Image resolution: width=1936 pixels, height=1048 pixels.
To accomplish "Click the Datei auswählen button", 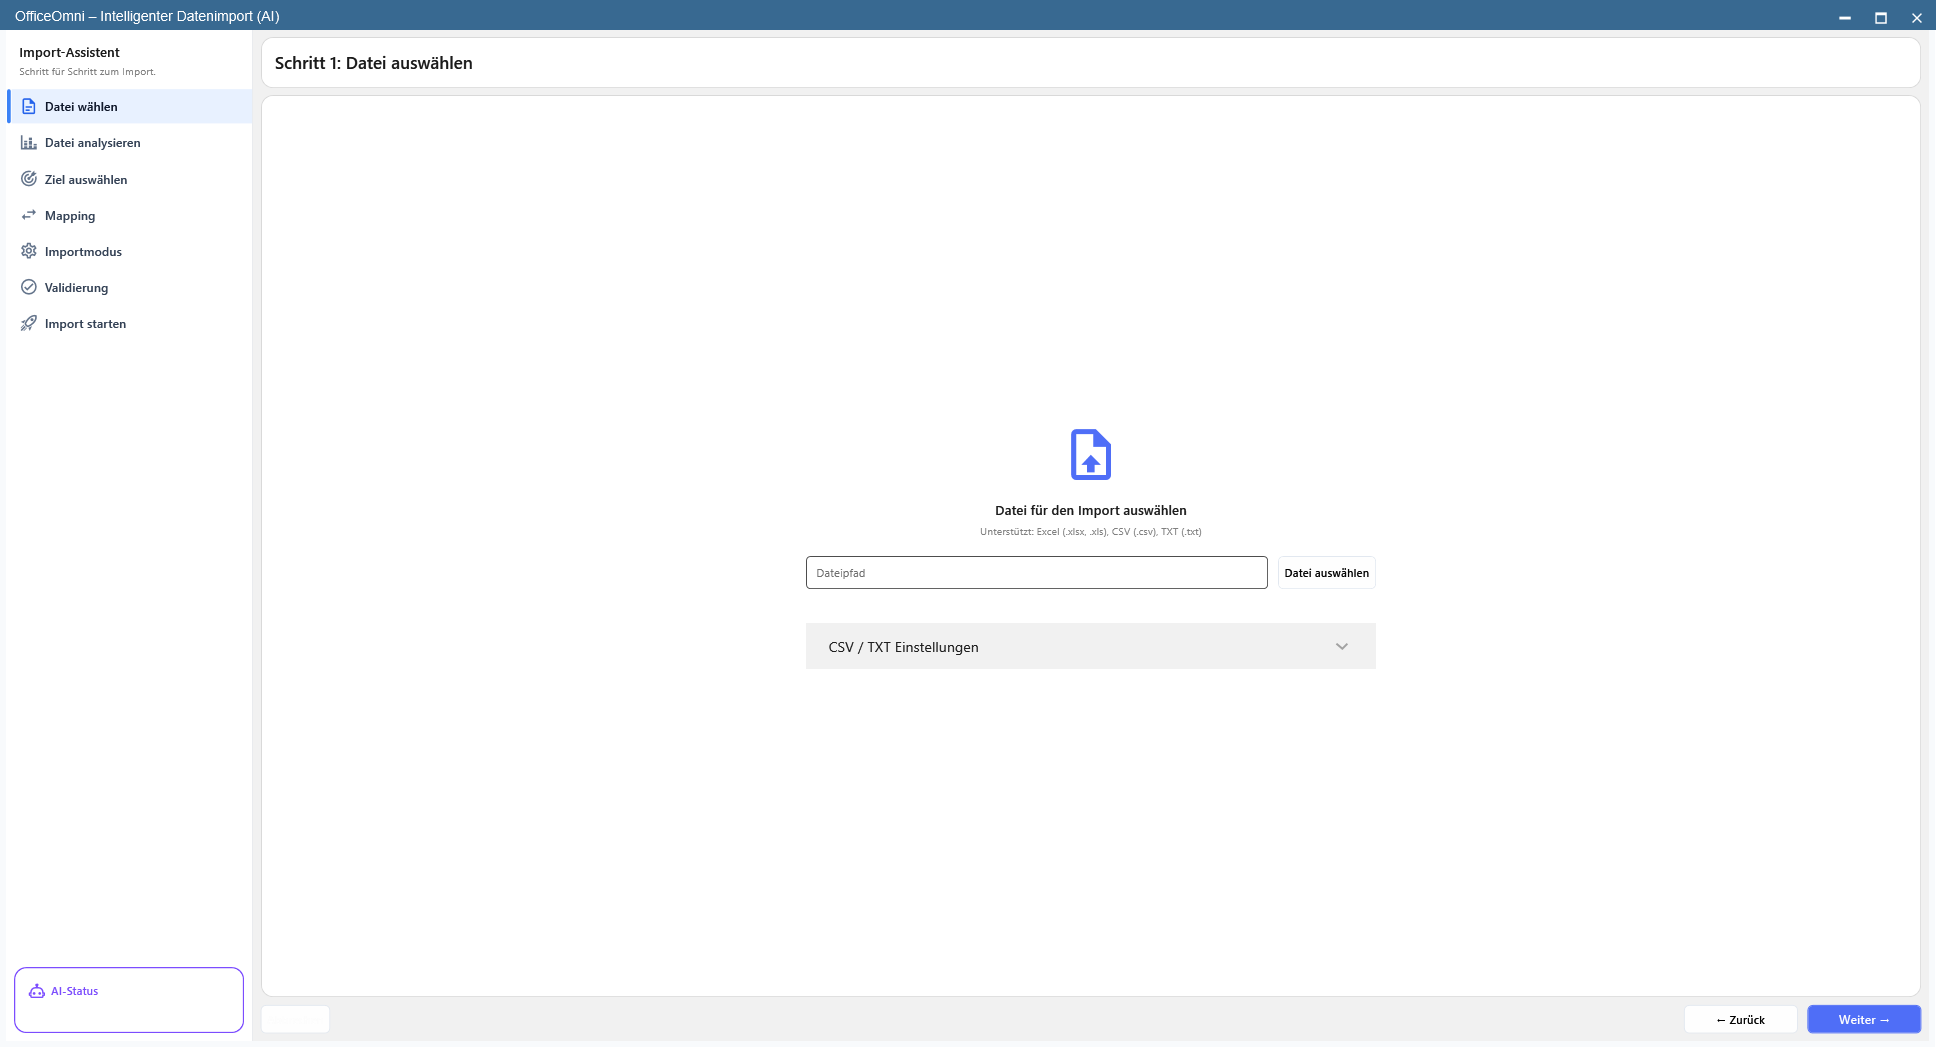I will pos(1327,573).
